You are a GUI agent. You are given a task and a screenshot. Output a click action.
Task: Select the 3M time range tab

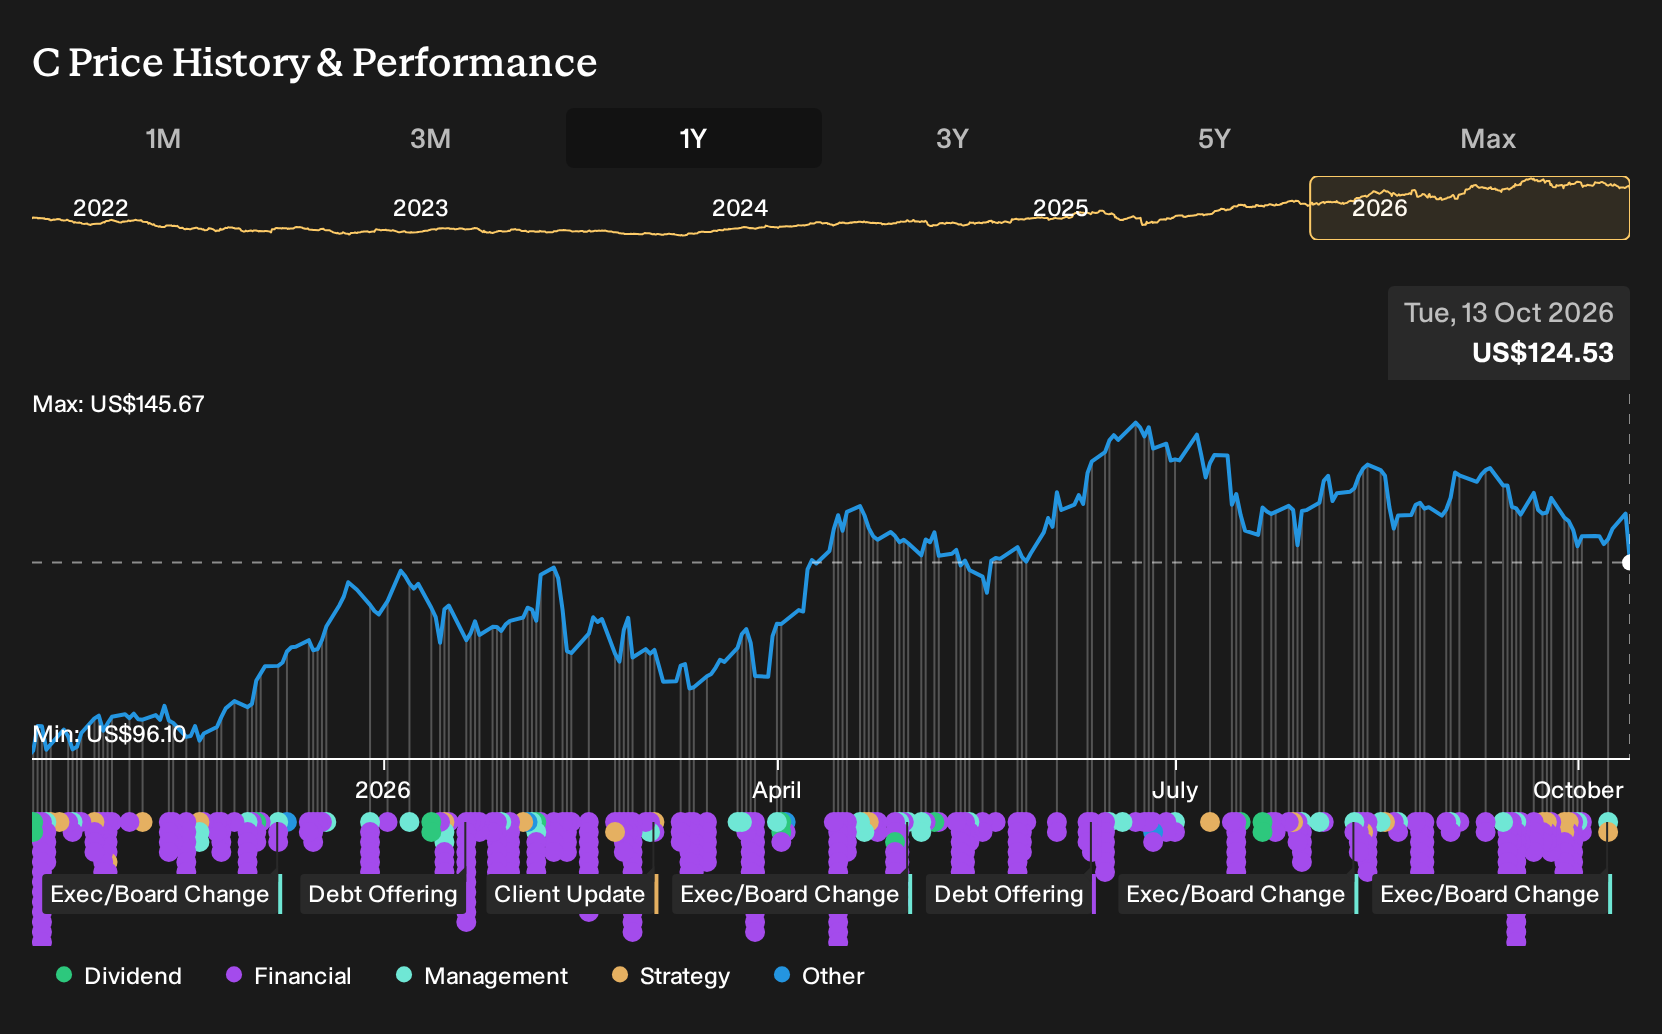[430, 138]
